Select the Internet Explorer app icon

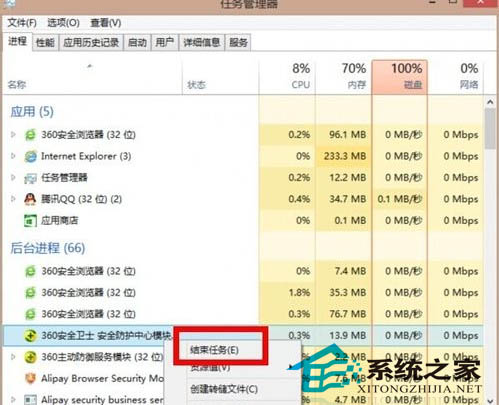click(x=30, y=156)
